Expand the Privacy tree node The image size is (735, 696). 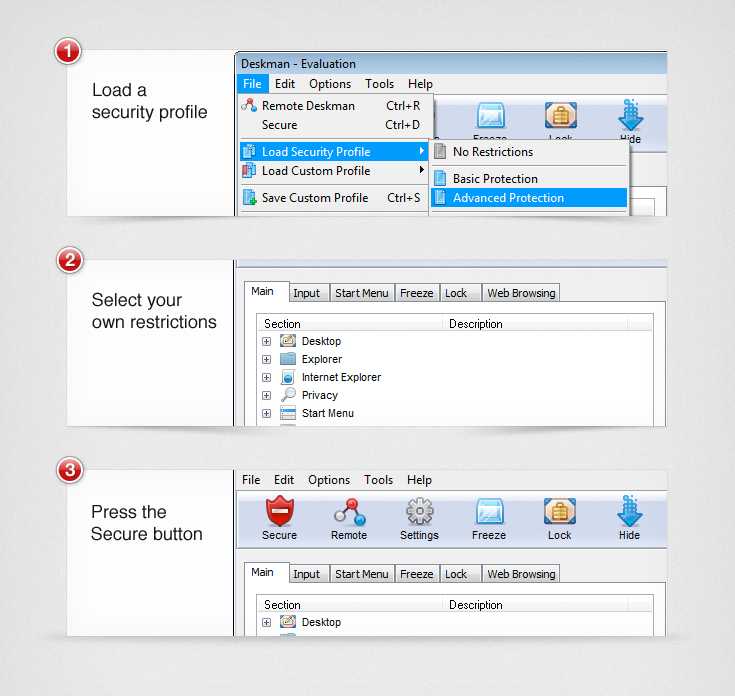click(266, 396)
